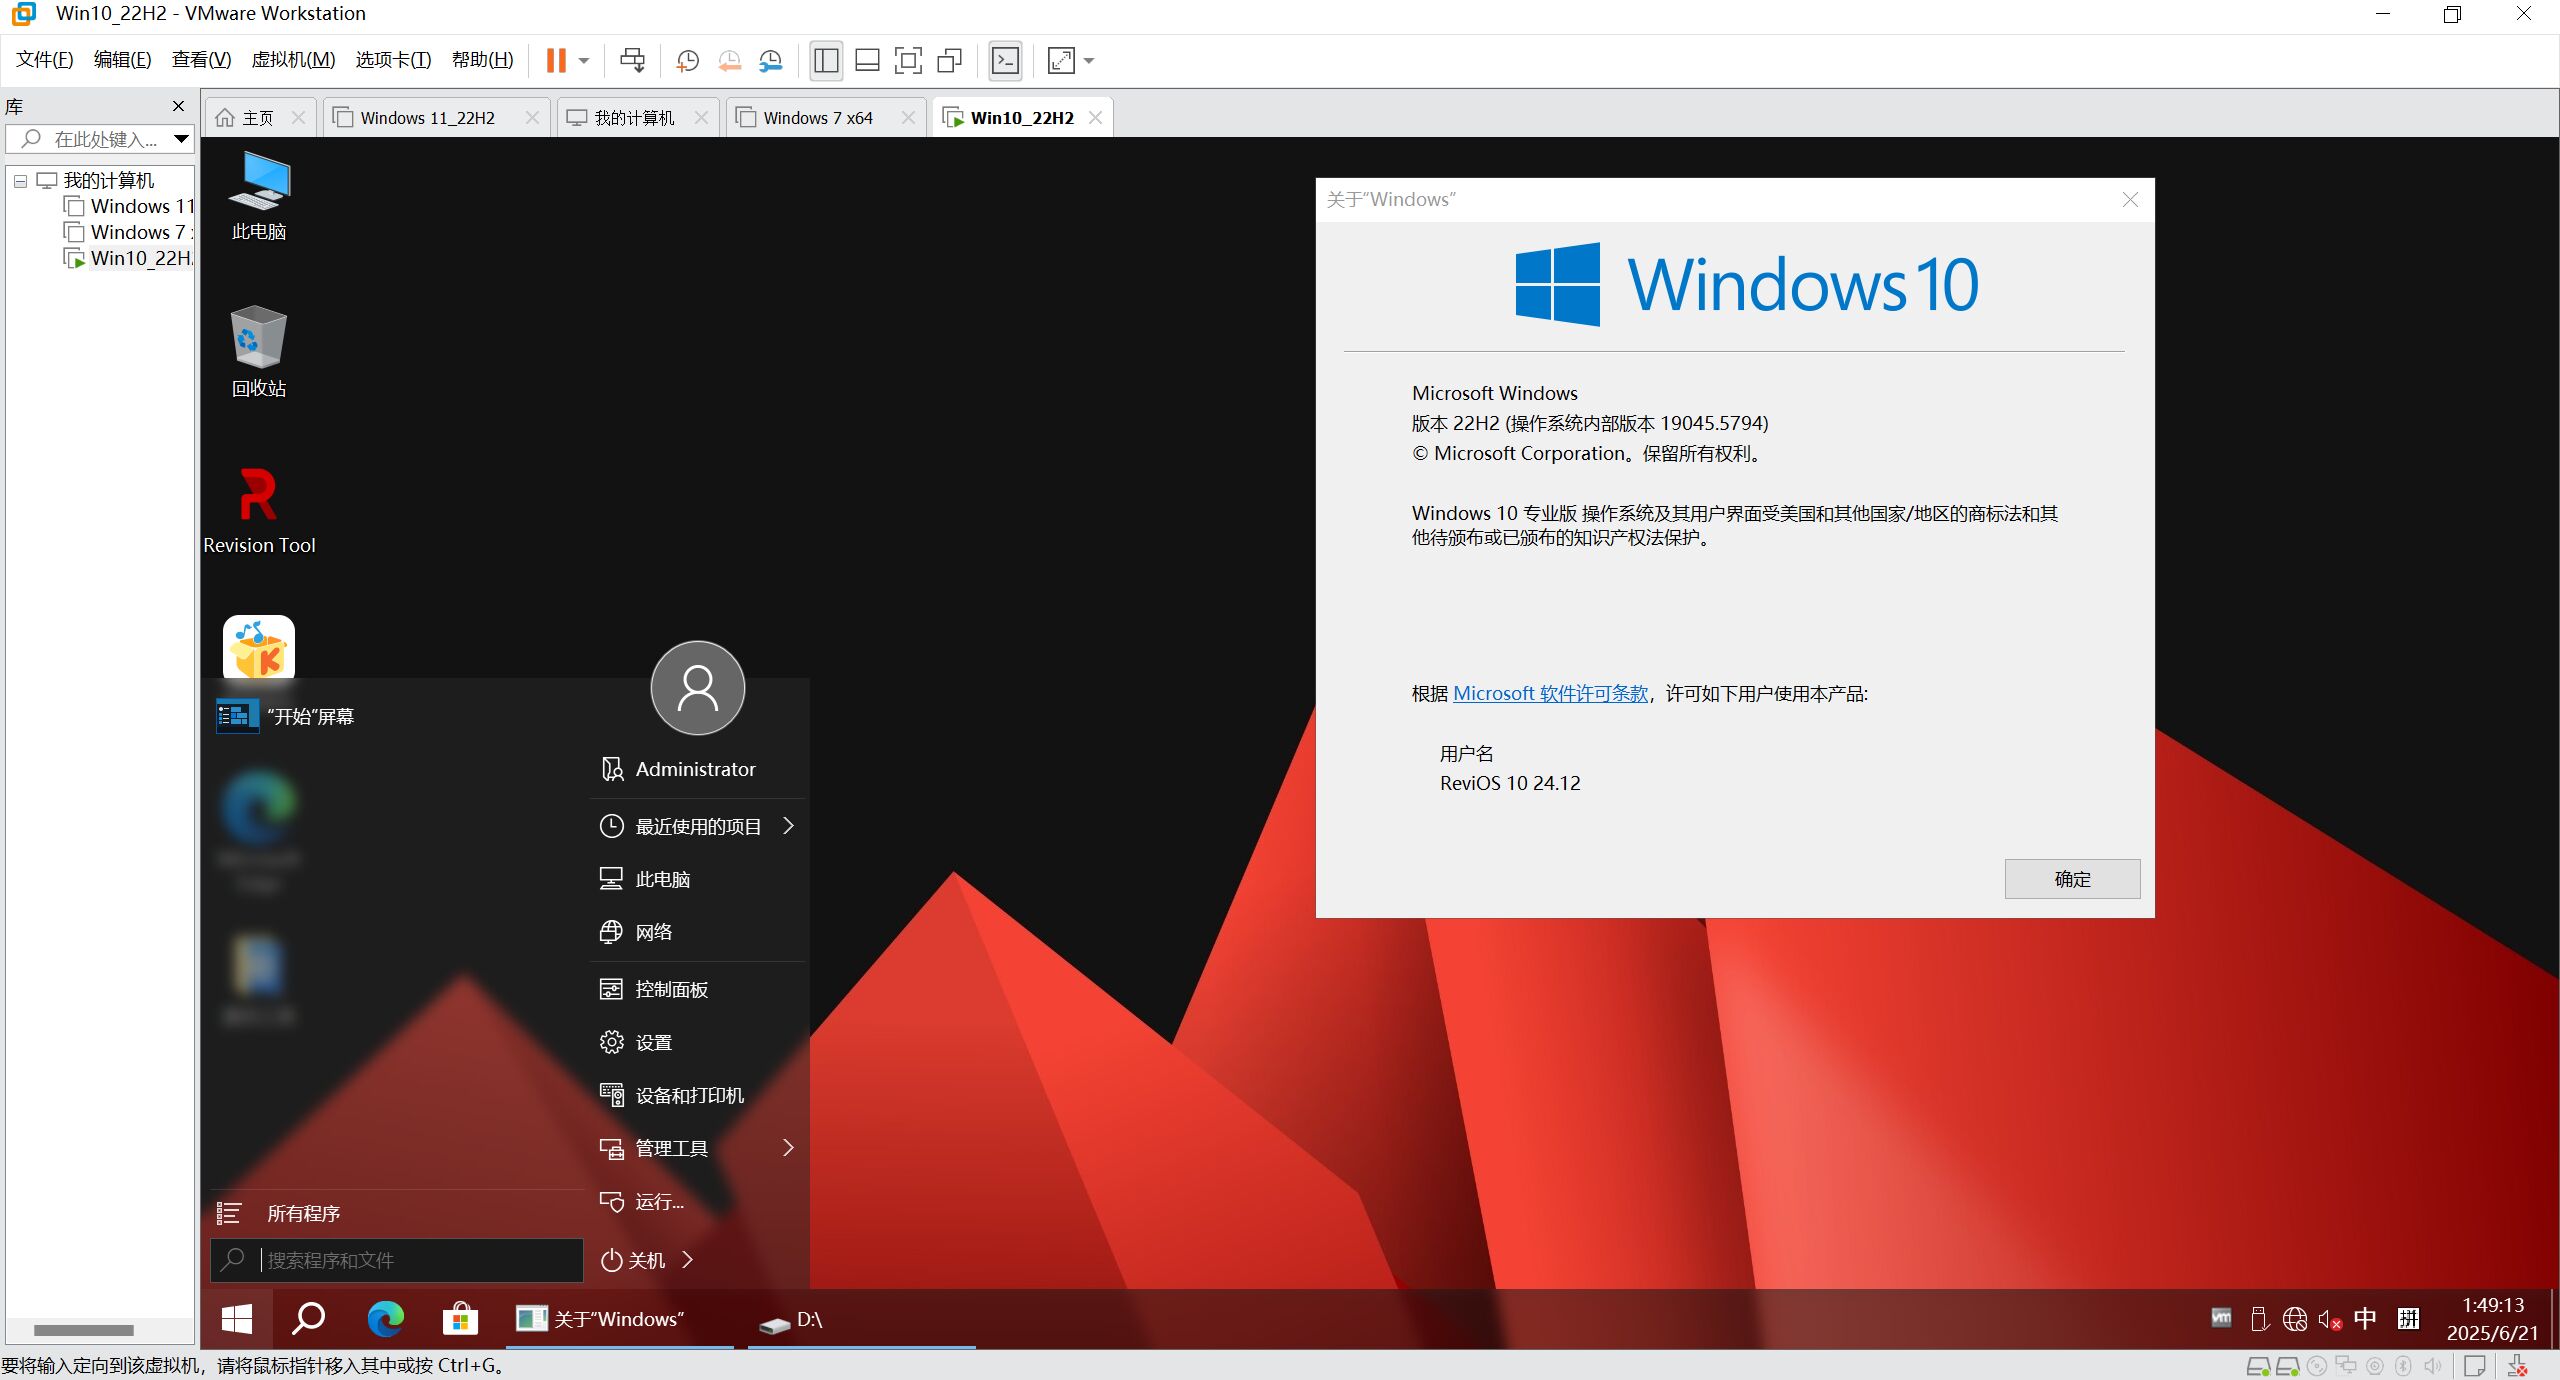Launch Microsoft Edge from the taskbar
The image size is (2560, 1380).
tap(385, 1319)
